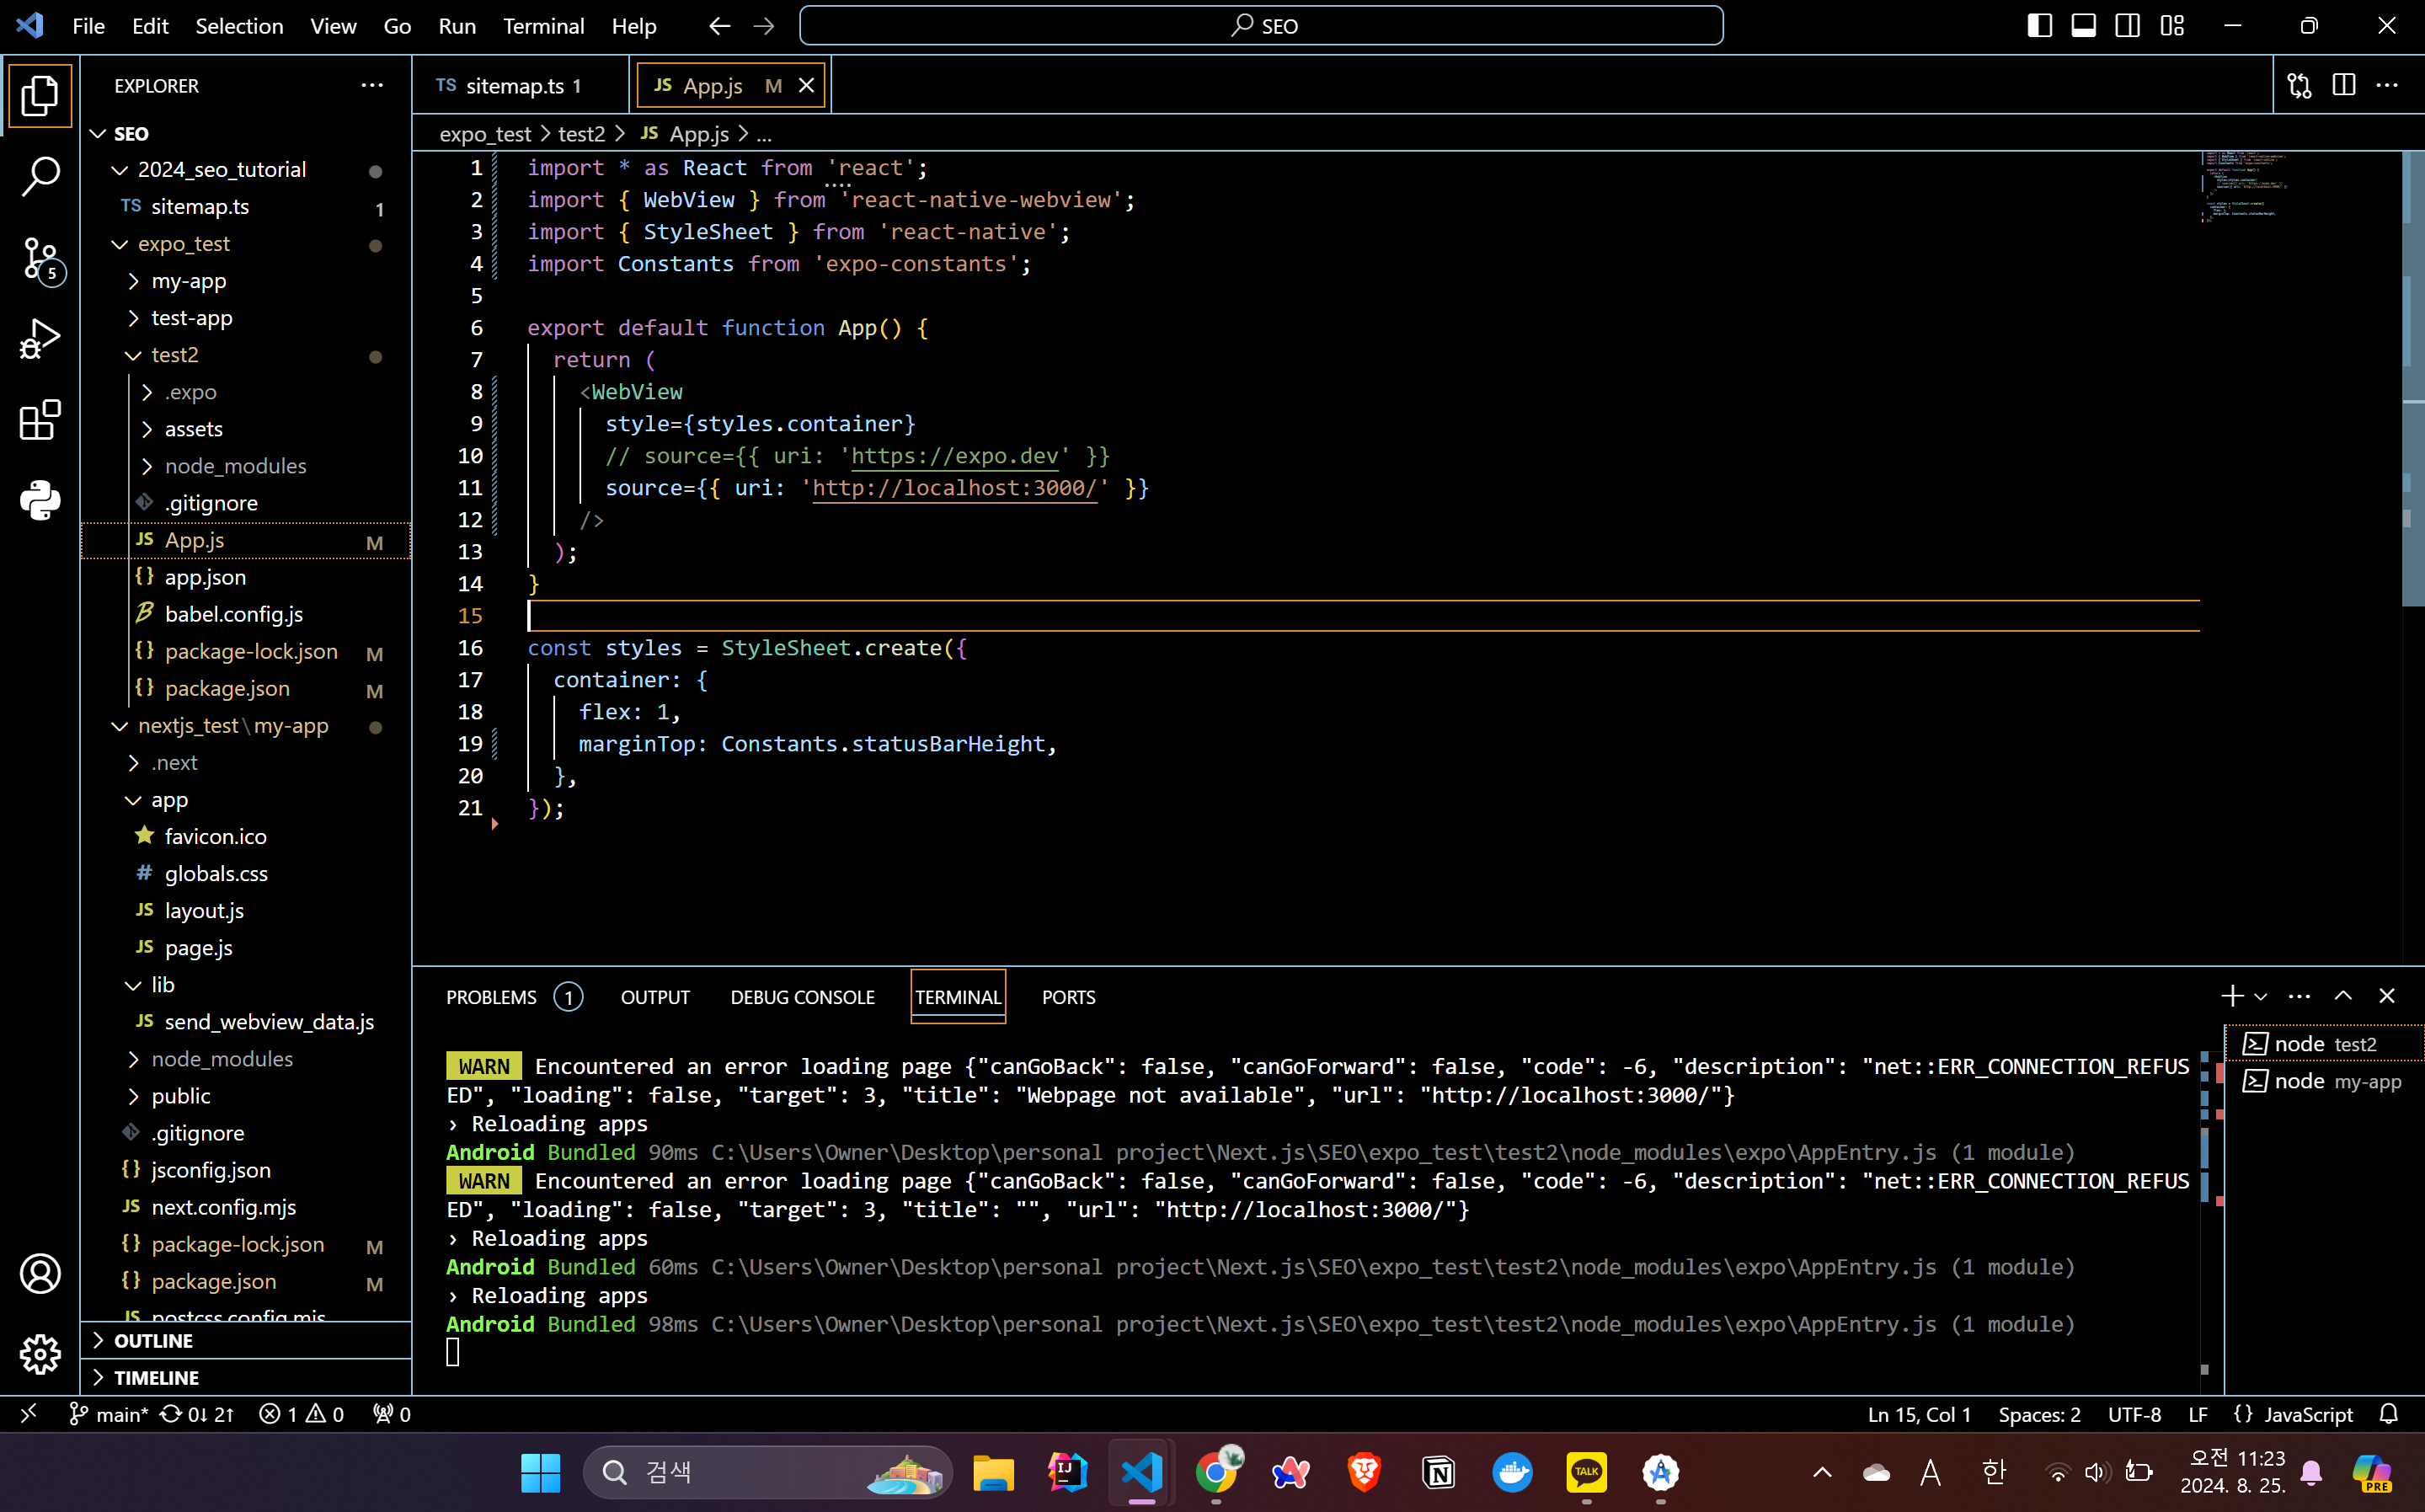The height and width of the screenshot is (1512, 2425).
Task: Toggle the bottom panel layout button
Action: [2083, 26]
